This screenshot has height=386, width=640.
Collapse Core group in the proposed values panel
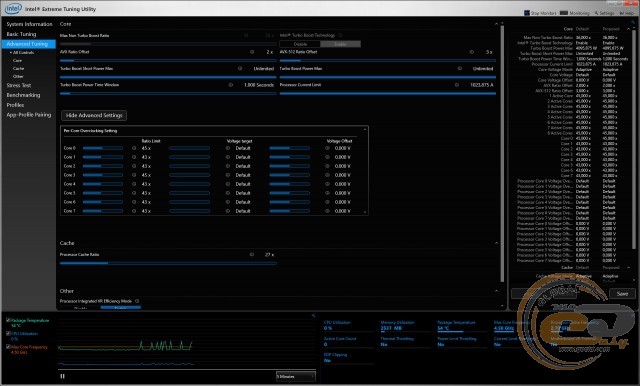pyautogui.click(x=628, y=29)
